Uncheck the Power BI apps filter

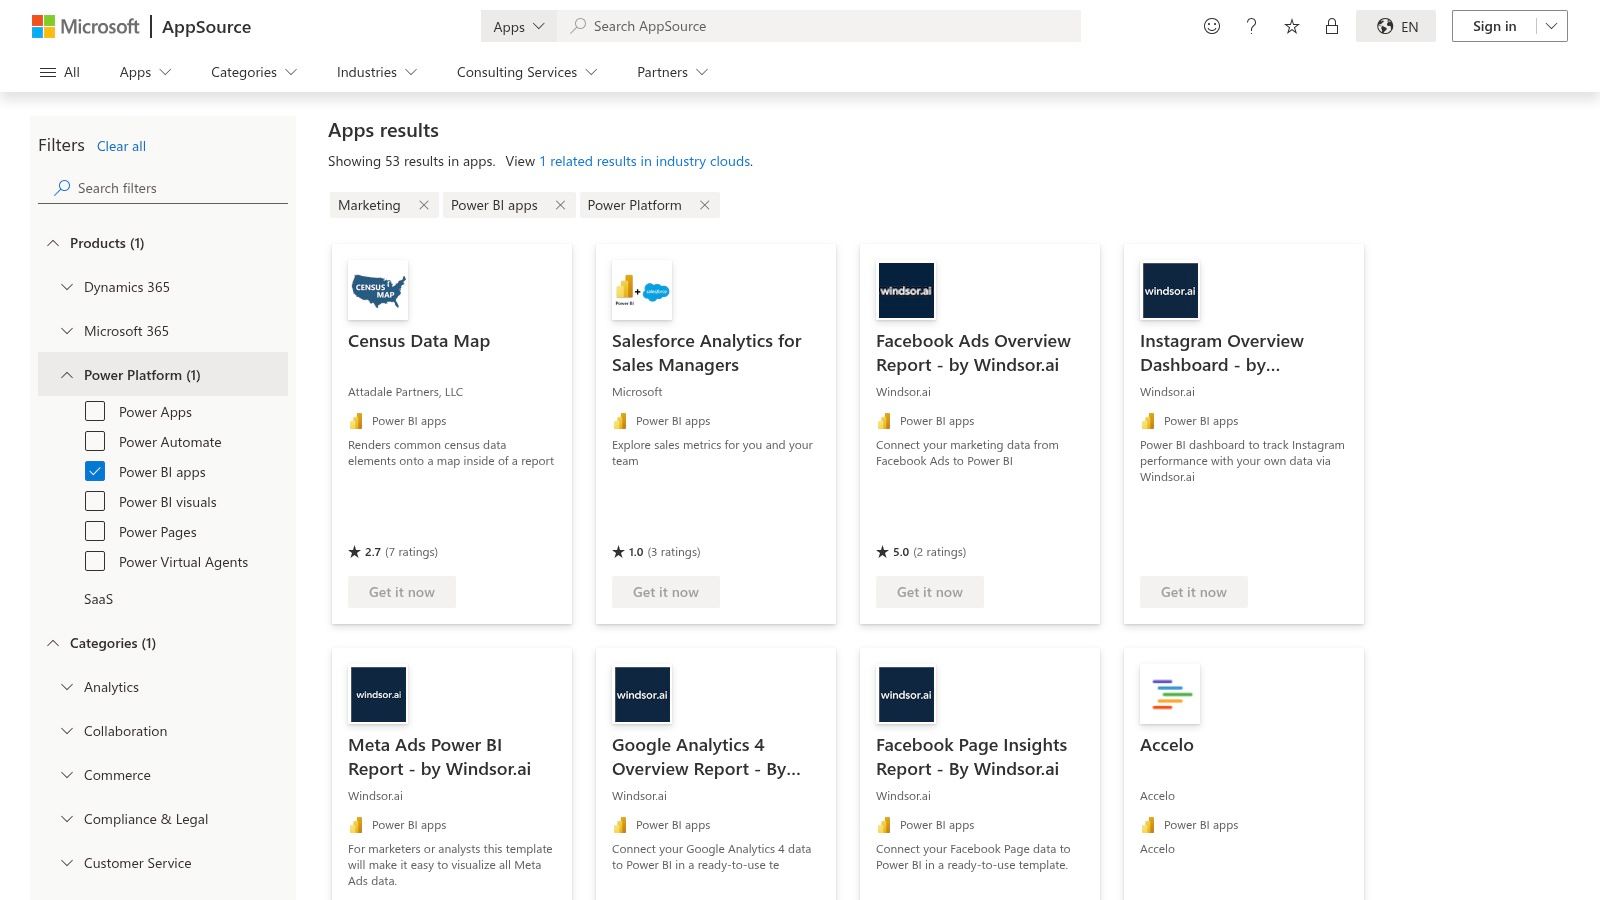click(x=95, y=471)
